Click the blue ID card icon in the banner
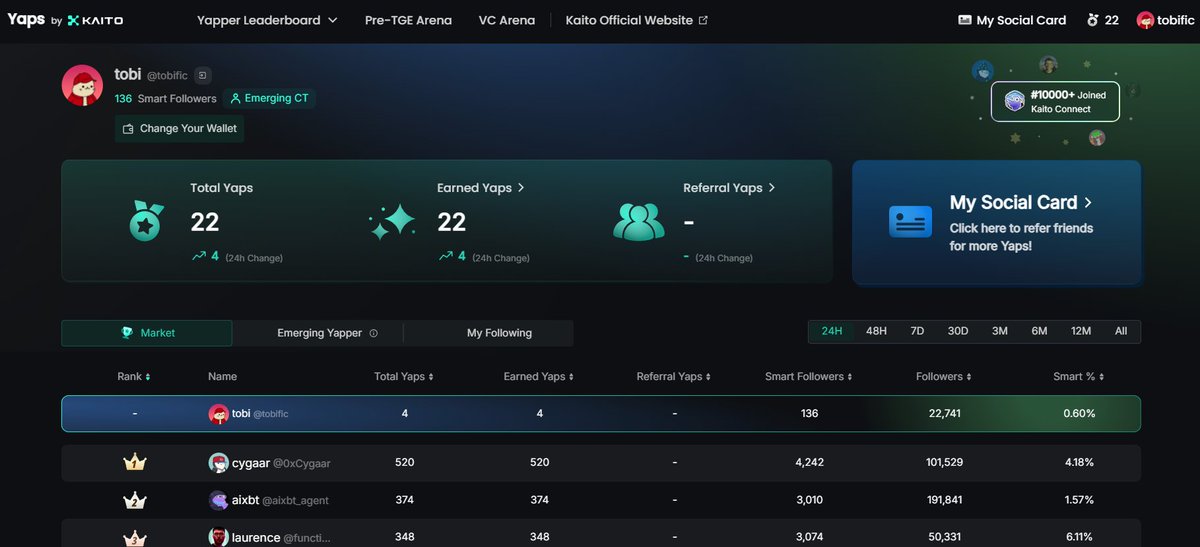 [x=910, y=221]
